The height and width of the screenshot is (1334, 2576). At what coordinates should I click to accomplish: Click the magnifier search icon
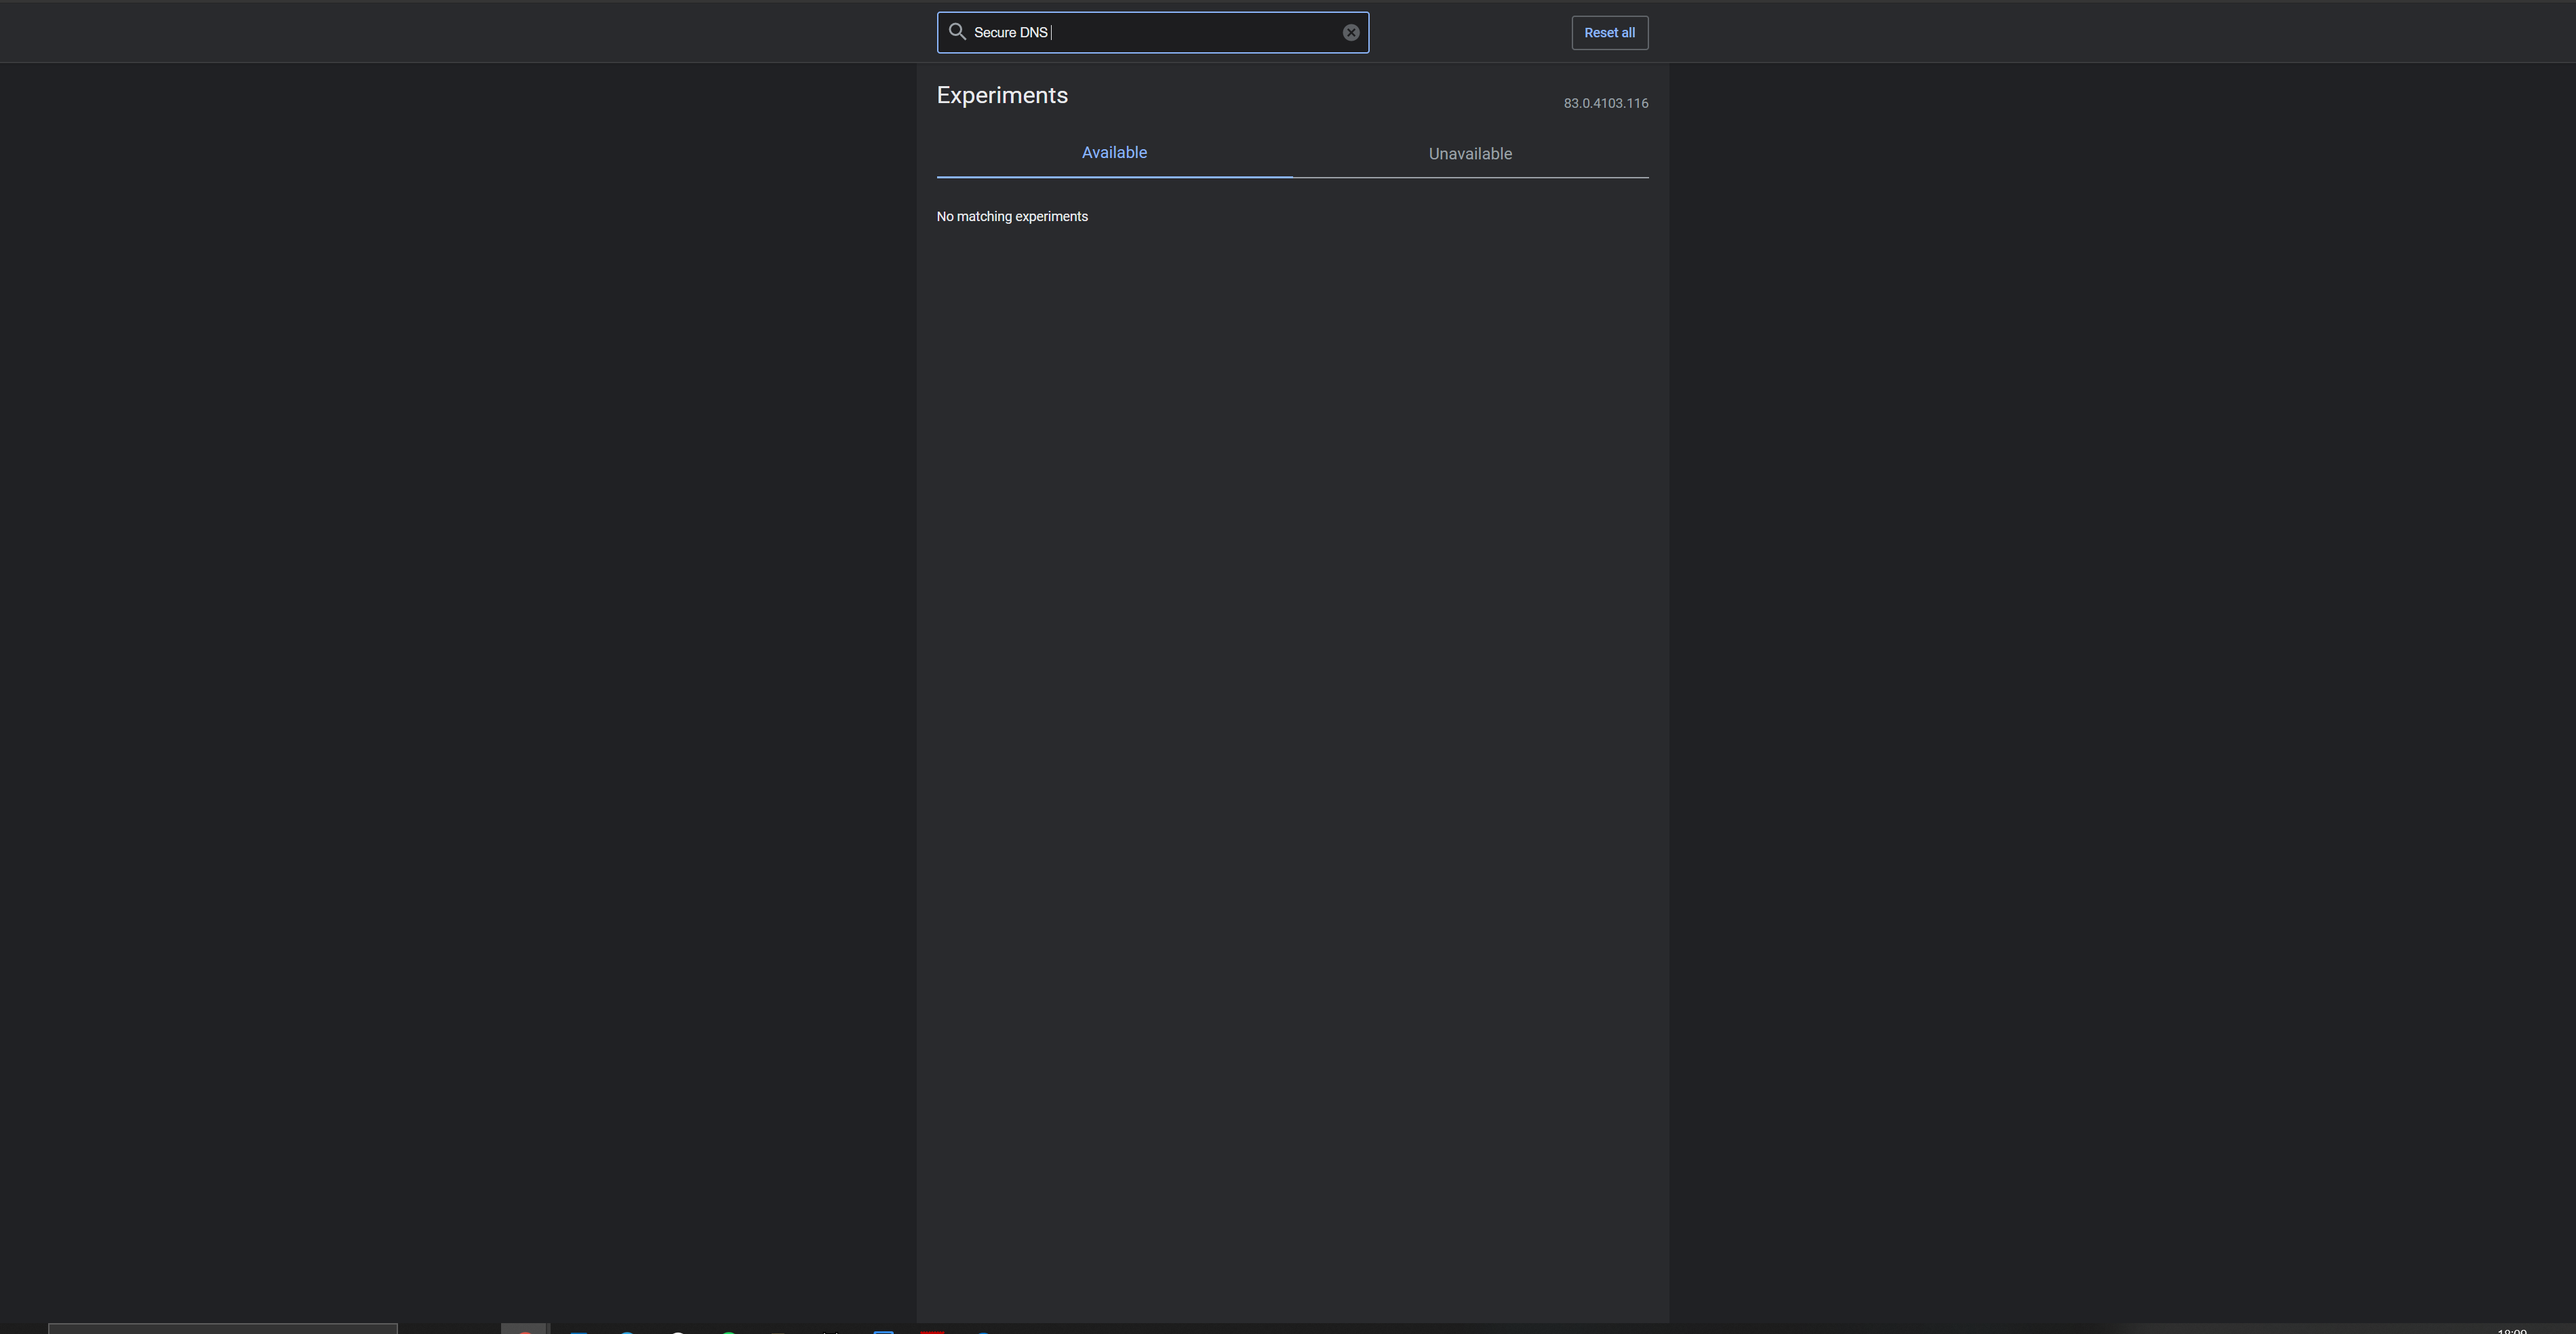click(x=957, y=32)
